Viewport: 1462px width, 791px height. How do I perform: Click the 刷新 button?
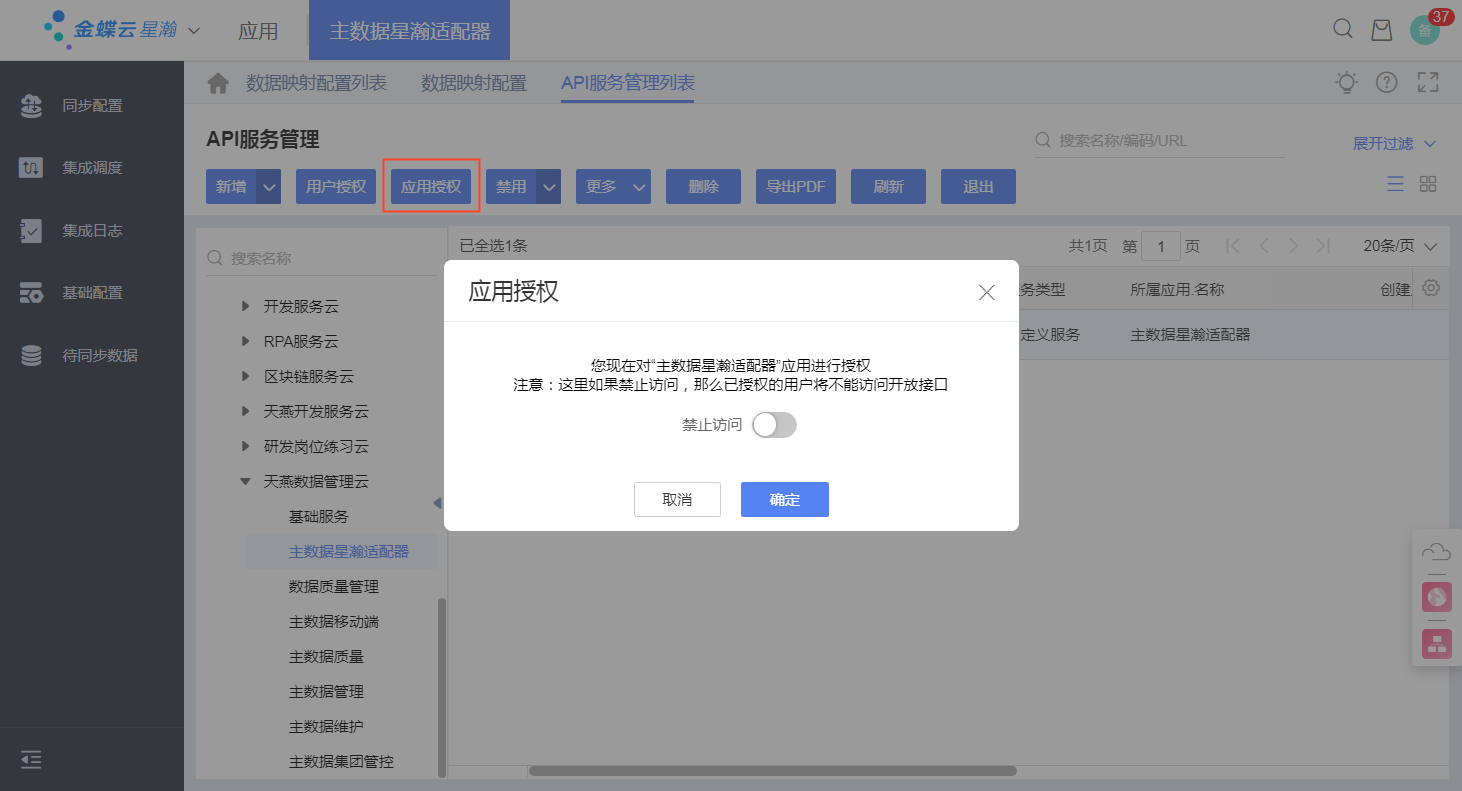tap(889, 187)
